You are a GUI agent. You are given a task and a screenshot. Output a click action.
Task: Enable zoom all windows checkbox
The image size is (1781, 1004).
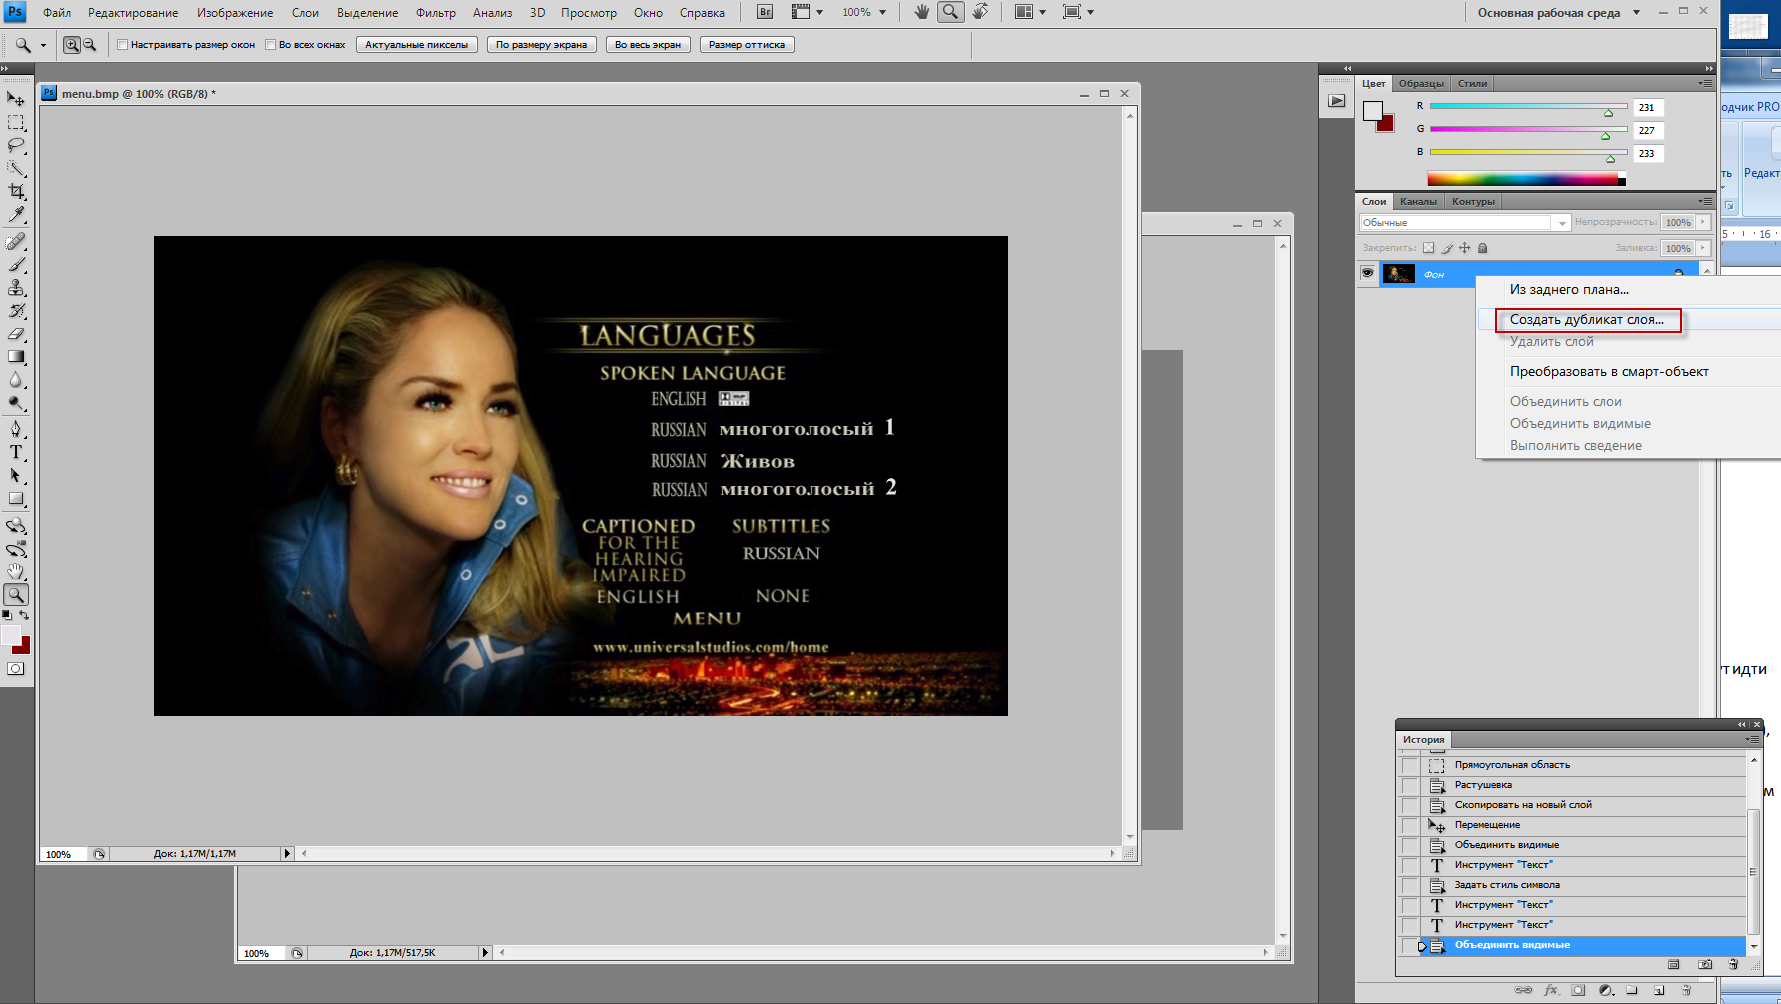pyautogui.click(x=271, y=44)
